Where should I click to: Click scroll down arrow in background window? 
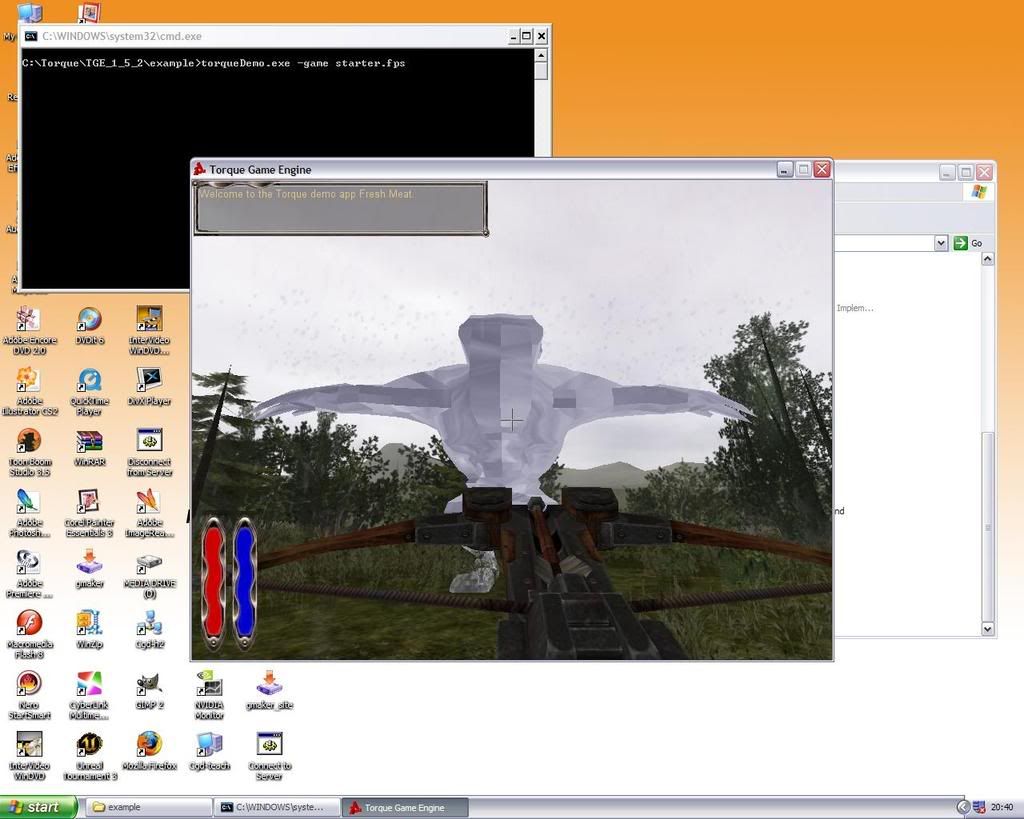pos(987,630)
